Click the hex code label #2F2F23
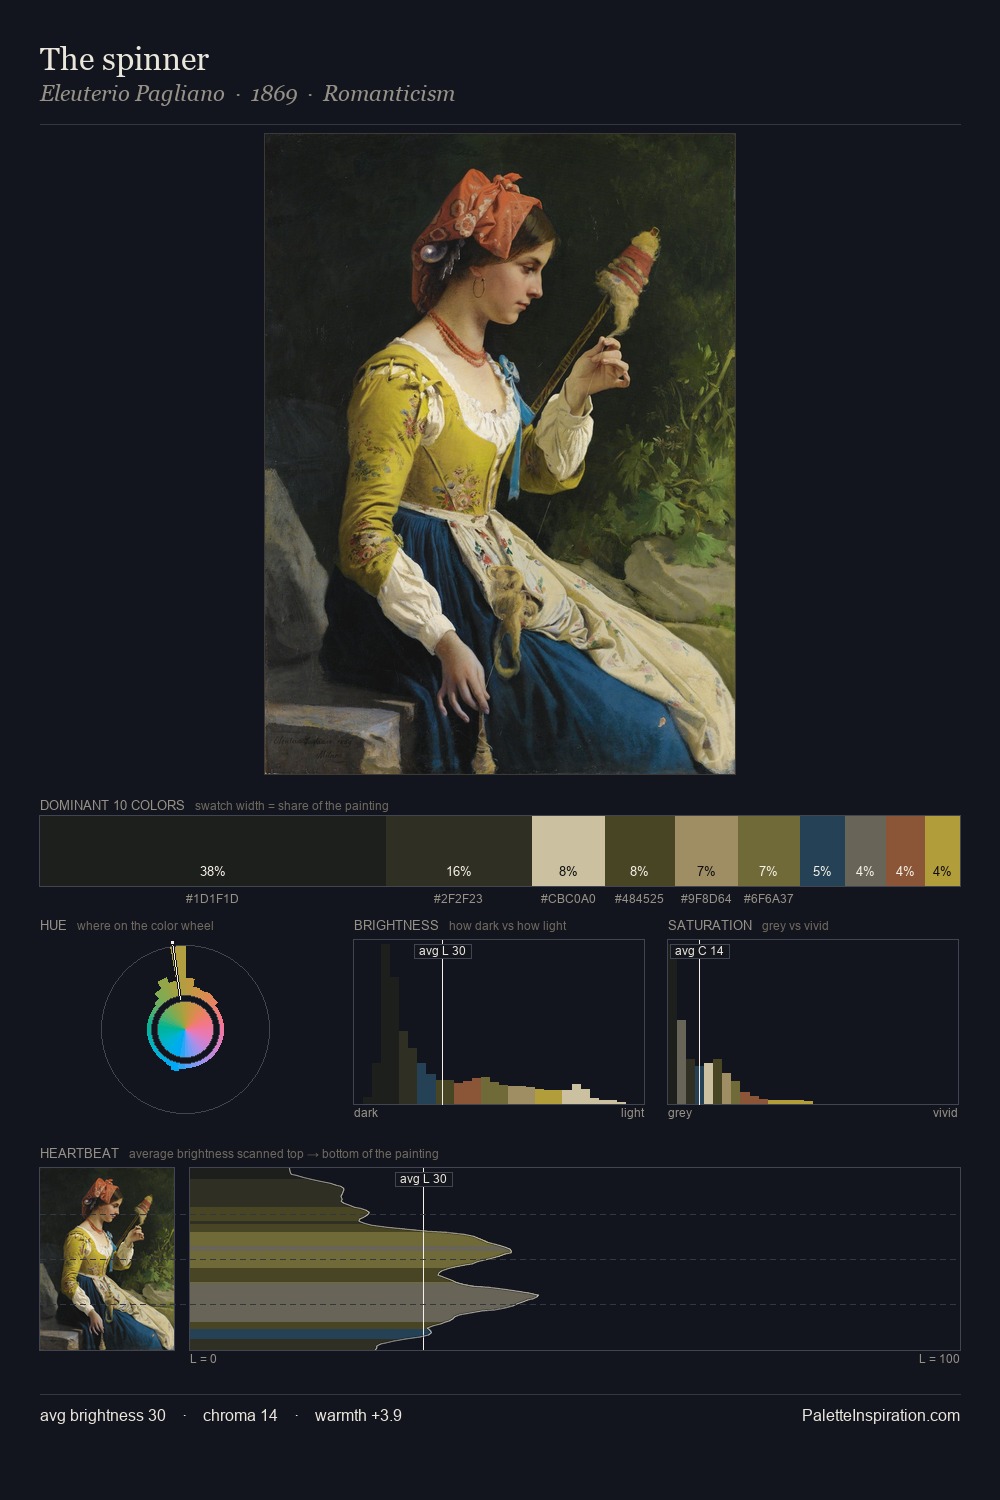Viewport: 1000px width, 1500px height. pos(458,899)
